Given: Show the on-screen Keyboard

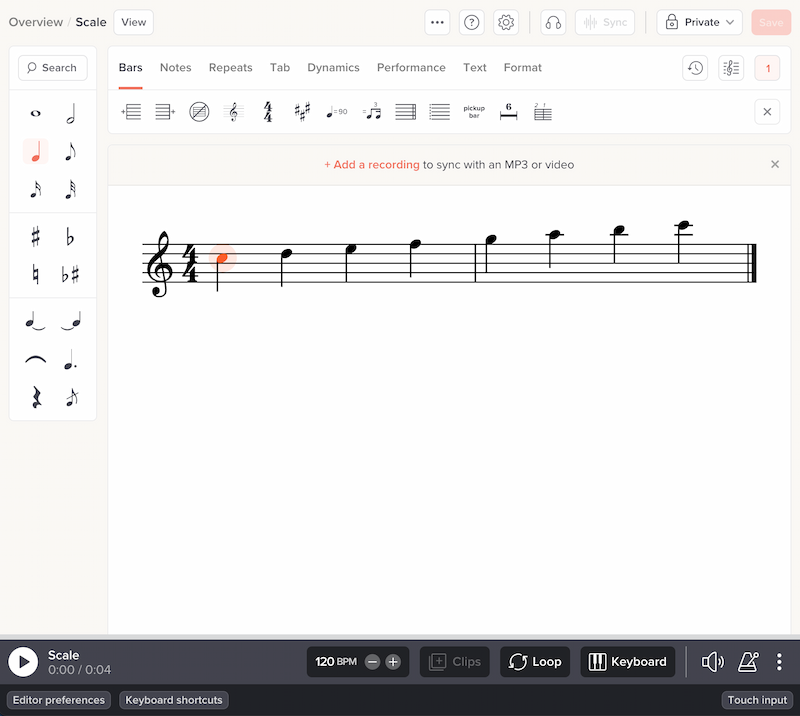Looking at the screenshot, I should click(627, 661).
